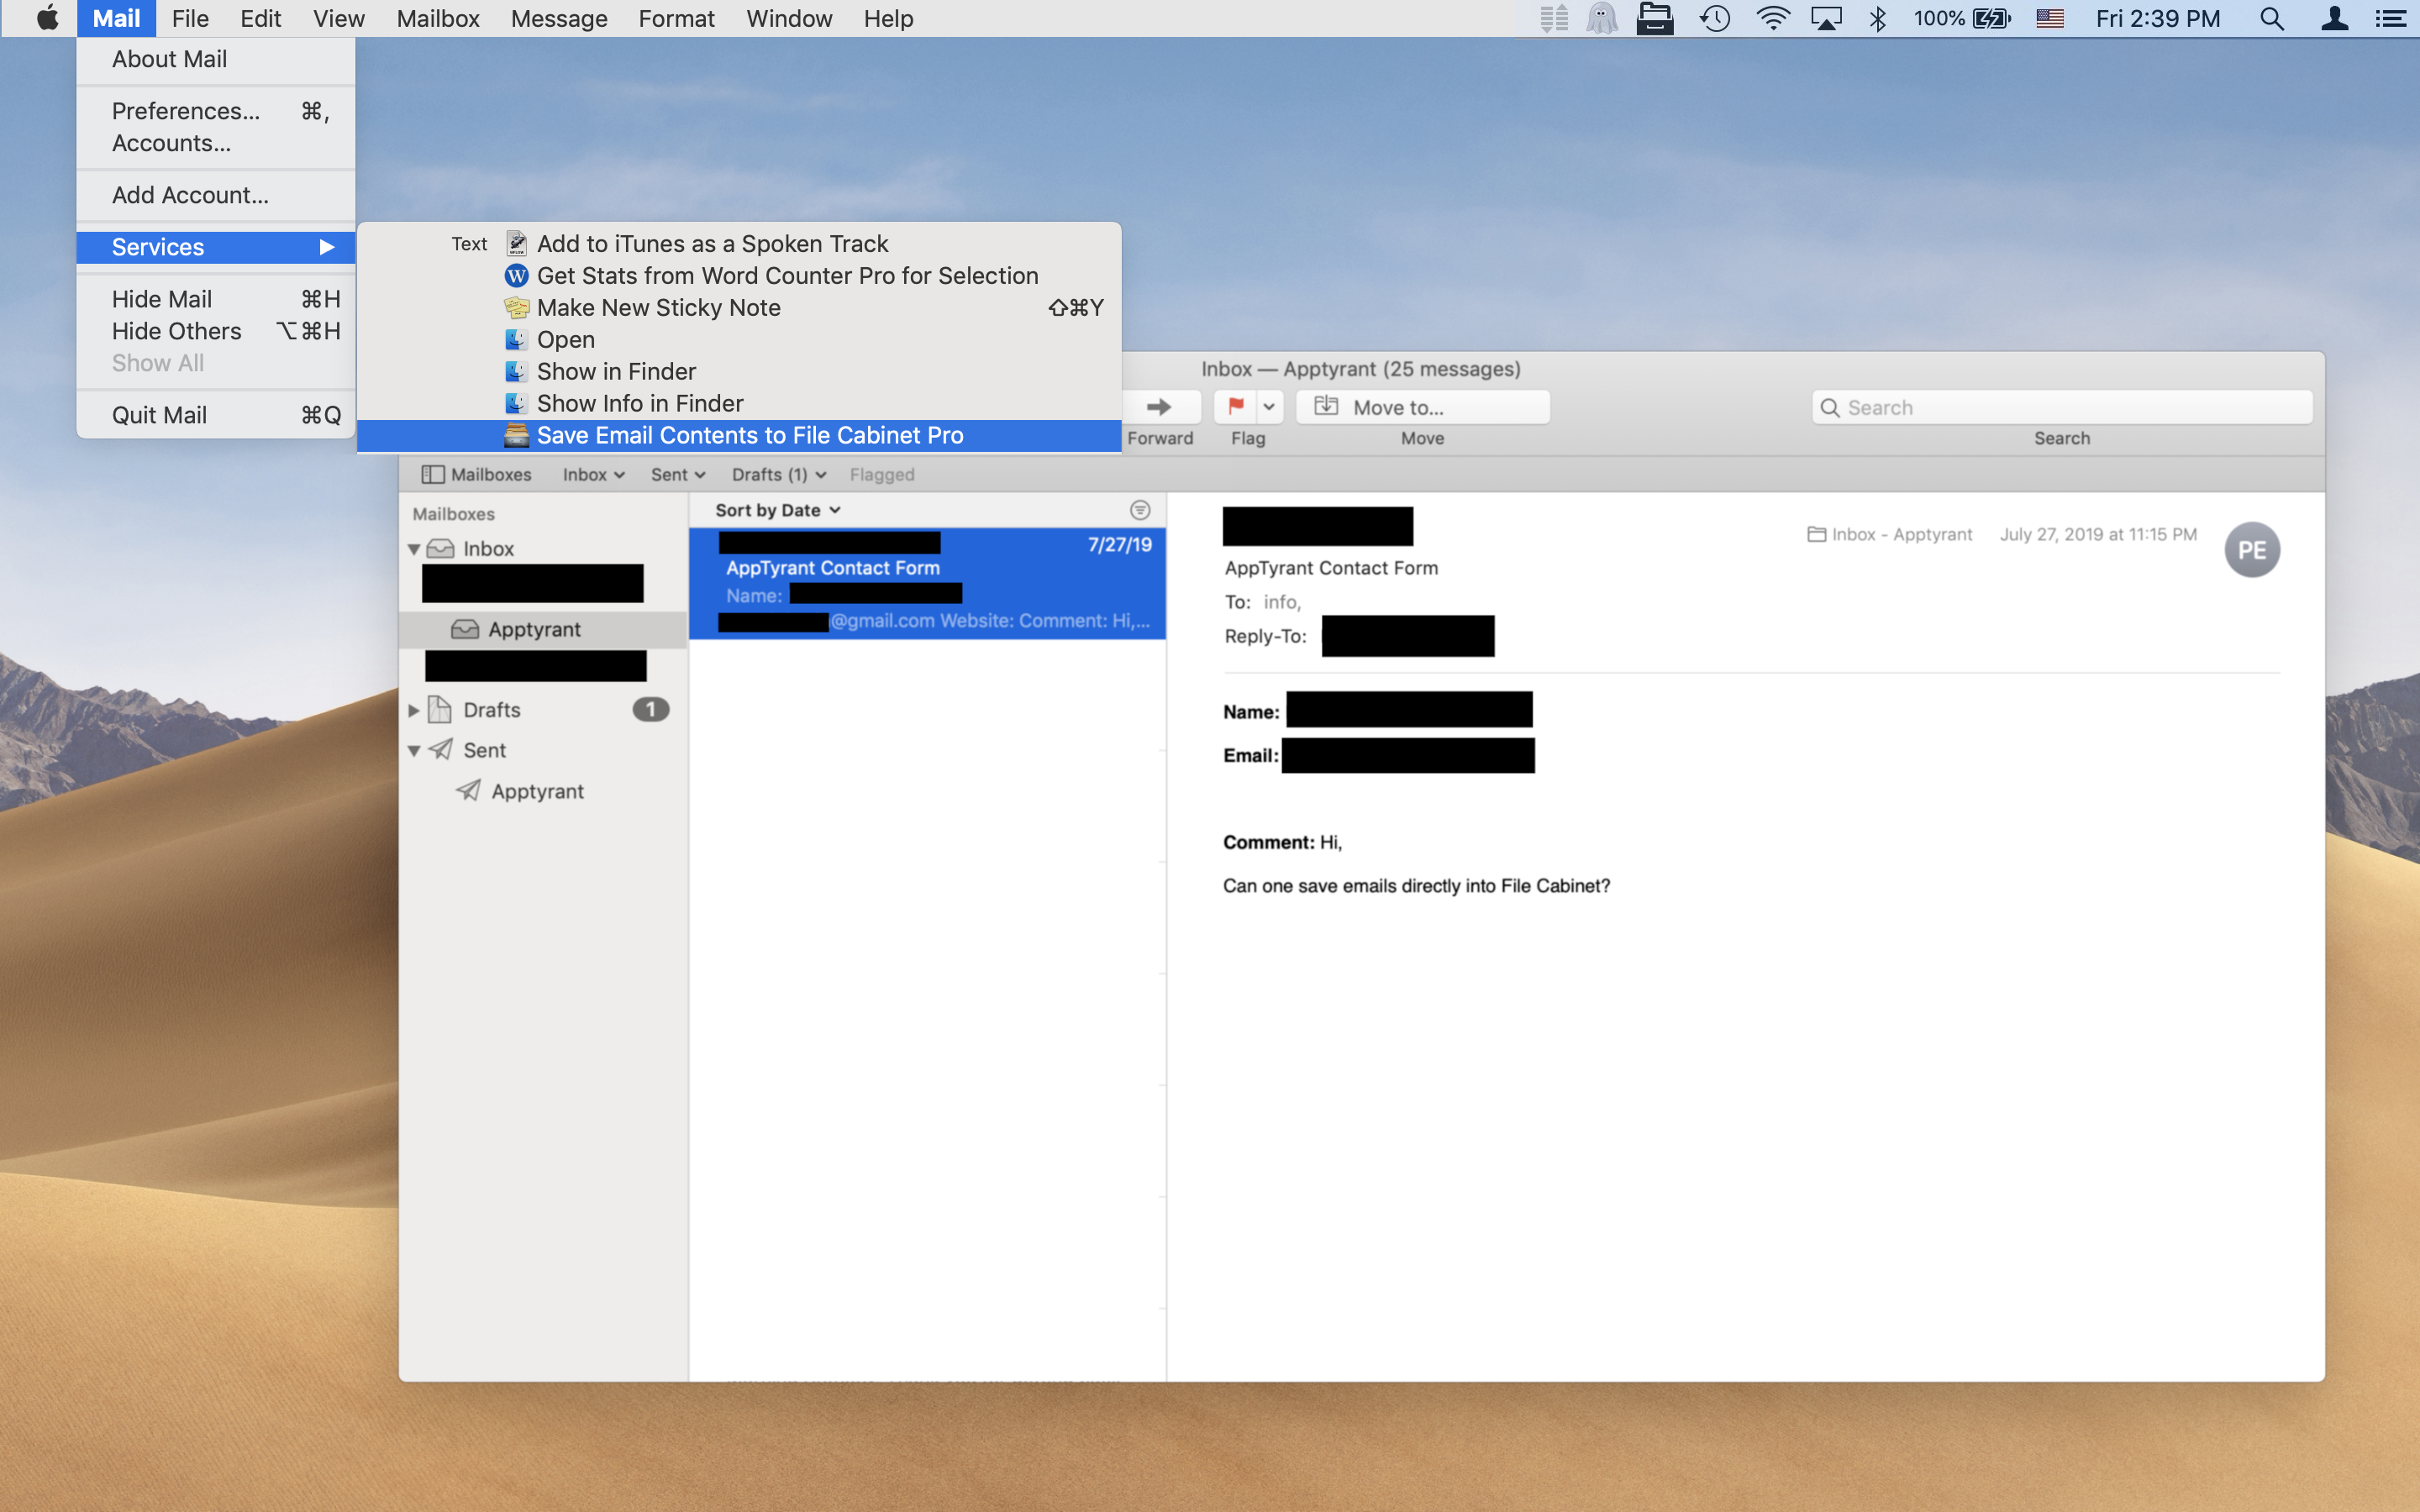Open the View menu
This screenshot has width=2420, height=1512.
(339, 18)
